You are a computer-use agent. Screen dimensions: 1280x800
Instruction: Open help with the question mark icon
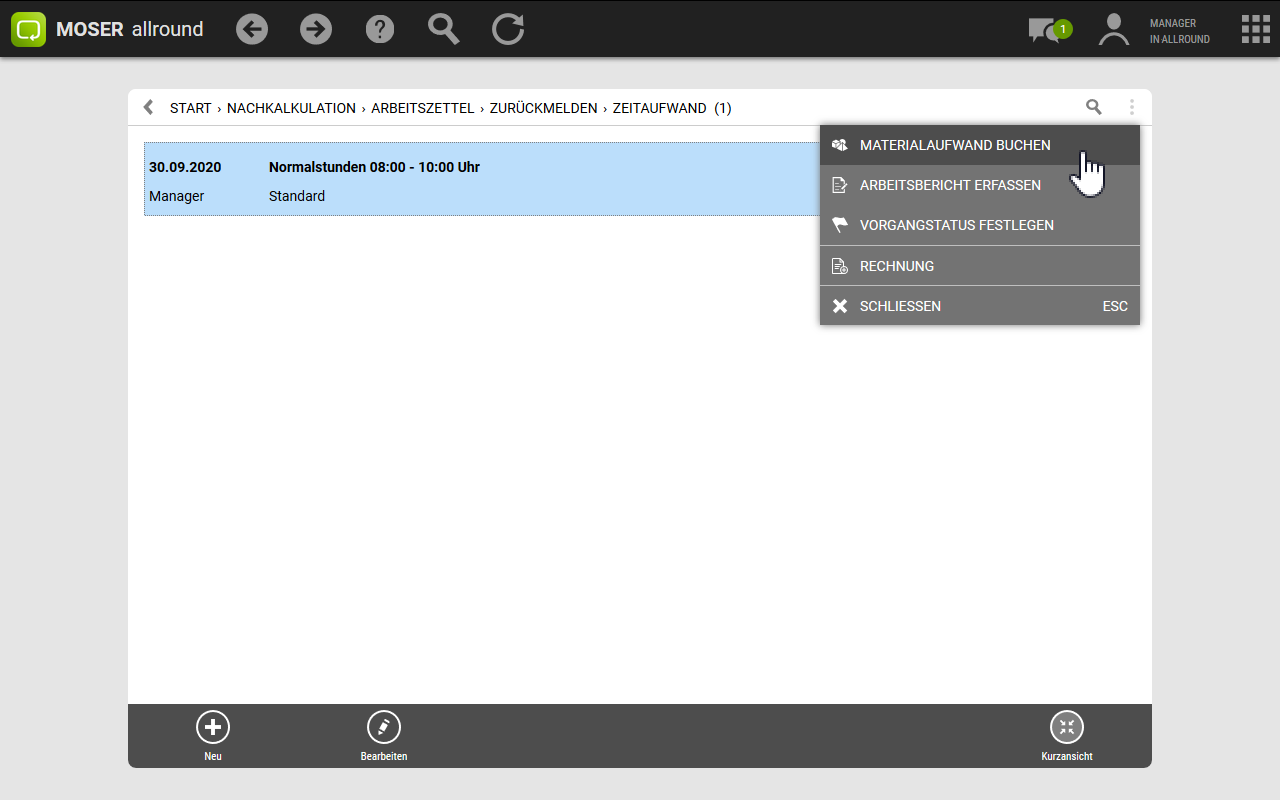pyautogui.click(x=380, y=29)
